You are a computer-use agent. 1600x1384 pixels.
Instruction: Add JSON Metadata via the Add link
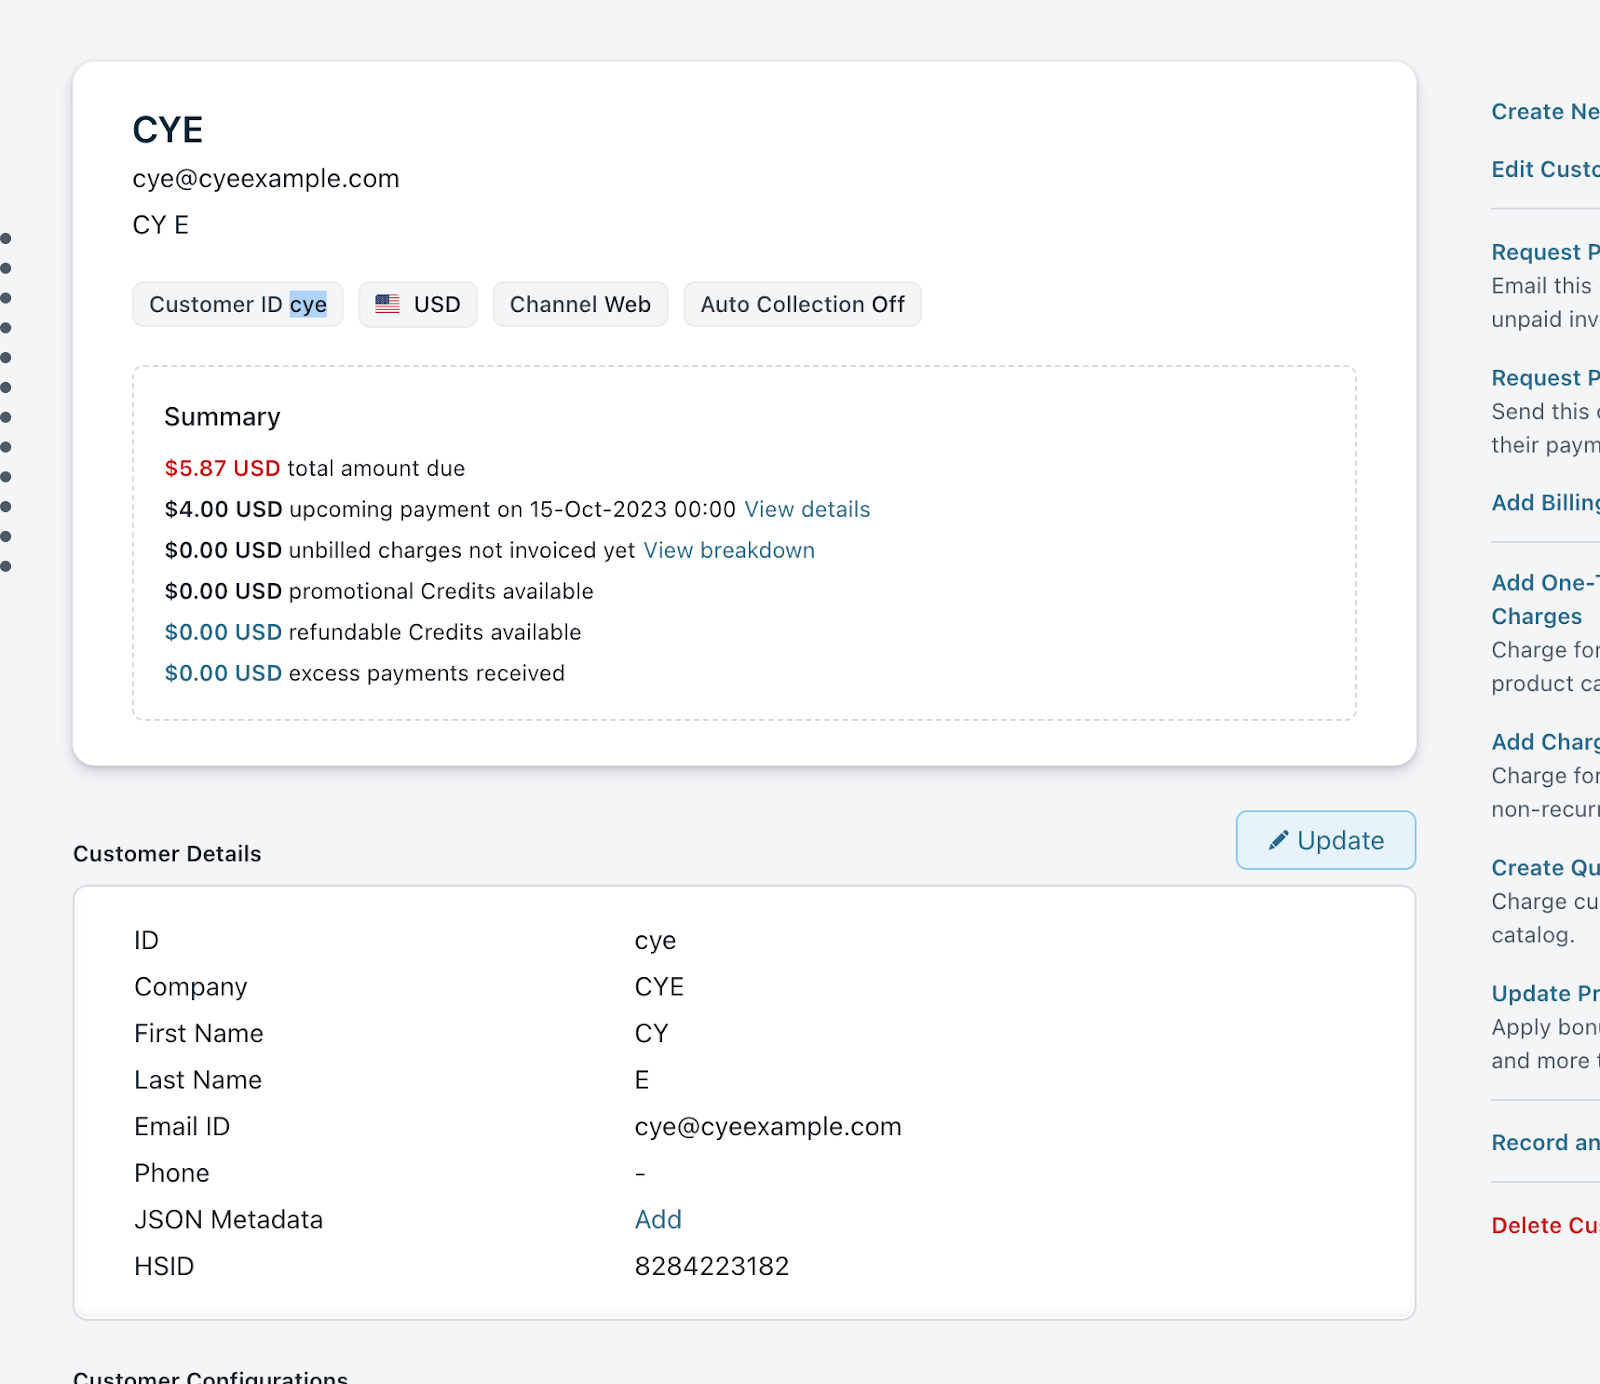click(x=658, y=1219)
